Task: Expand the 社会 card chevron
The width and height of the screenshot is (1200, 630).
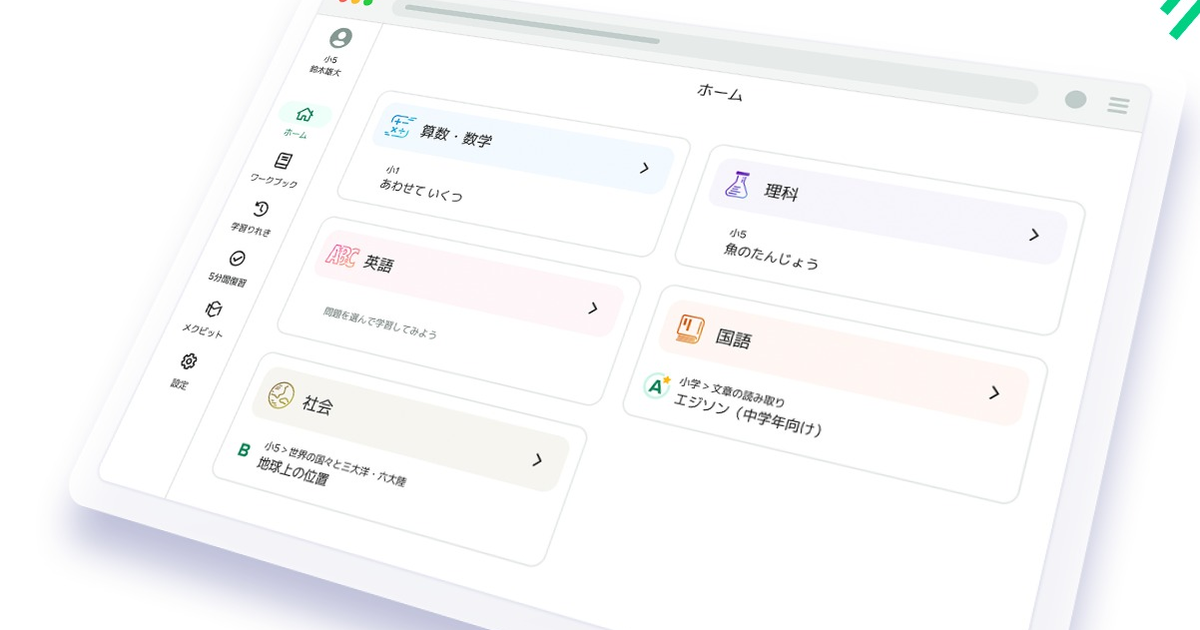Action: (x=537, y=460)
